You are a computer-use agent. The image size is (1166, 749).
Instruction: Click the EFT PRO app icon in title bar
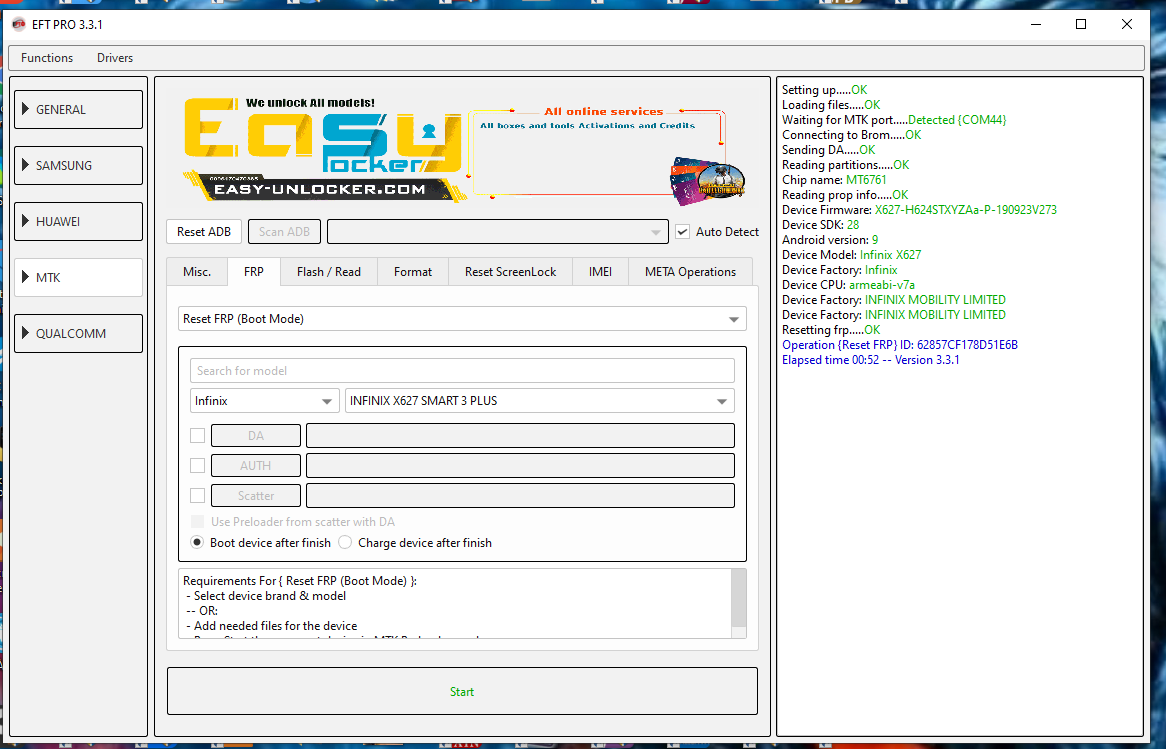pos(19,25)
